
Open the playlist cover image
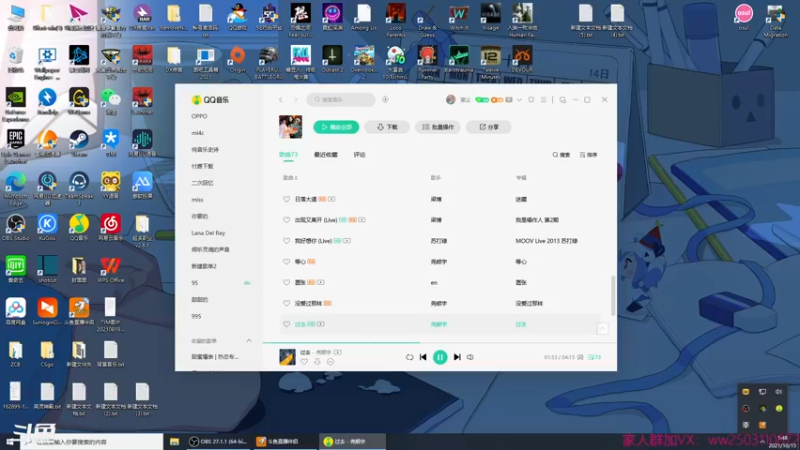coord(290,127)
